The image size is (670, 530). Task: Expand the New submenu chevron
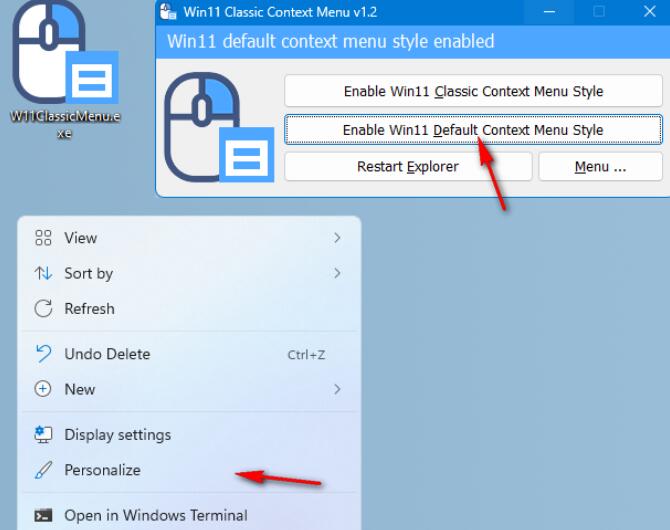pyautogui.click(x=337, y=389)
